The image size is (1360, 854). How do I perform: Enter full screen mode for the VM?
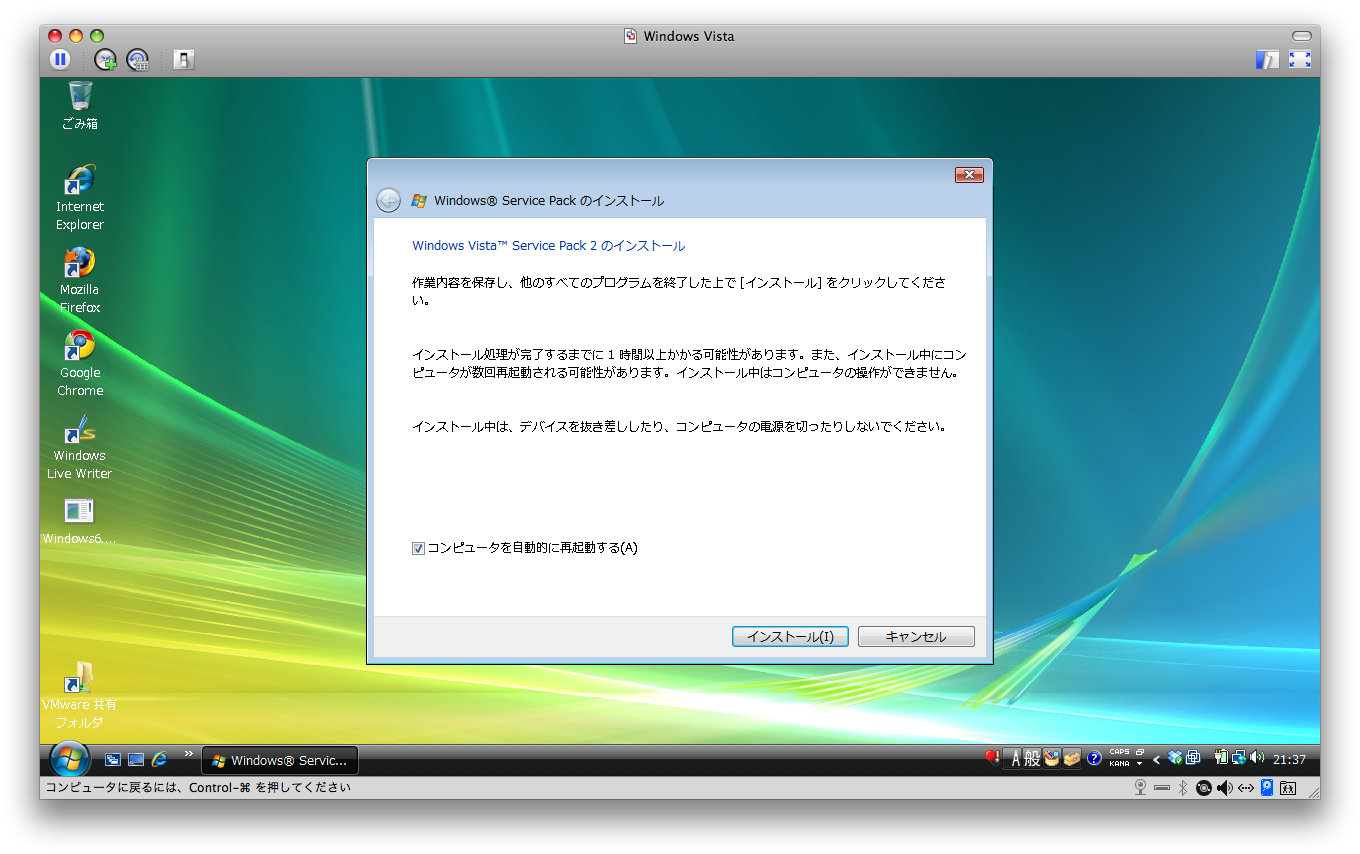(x=1299, y=59)
